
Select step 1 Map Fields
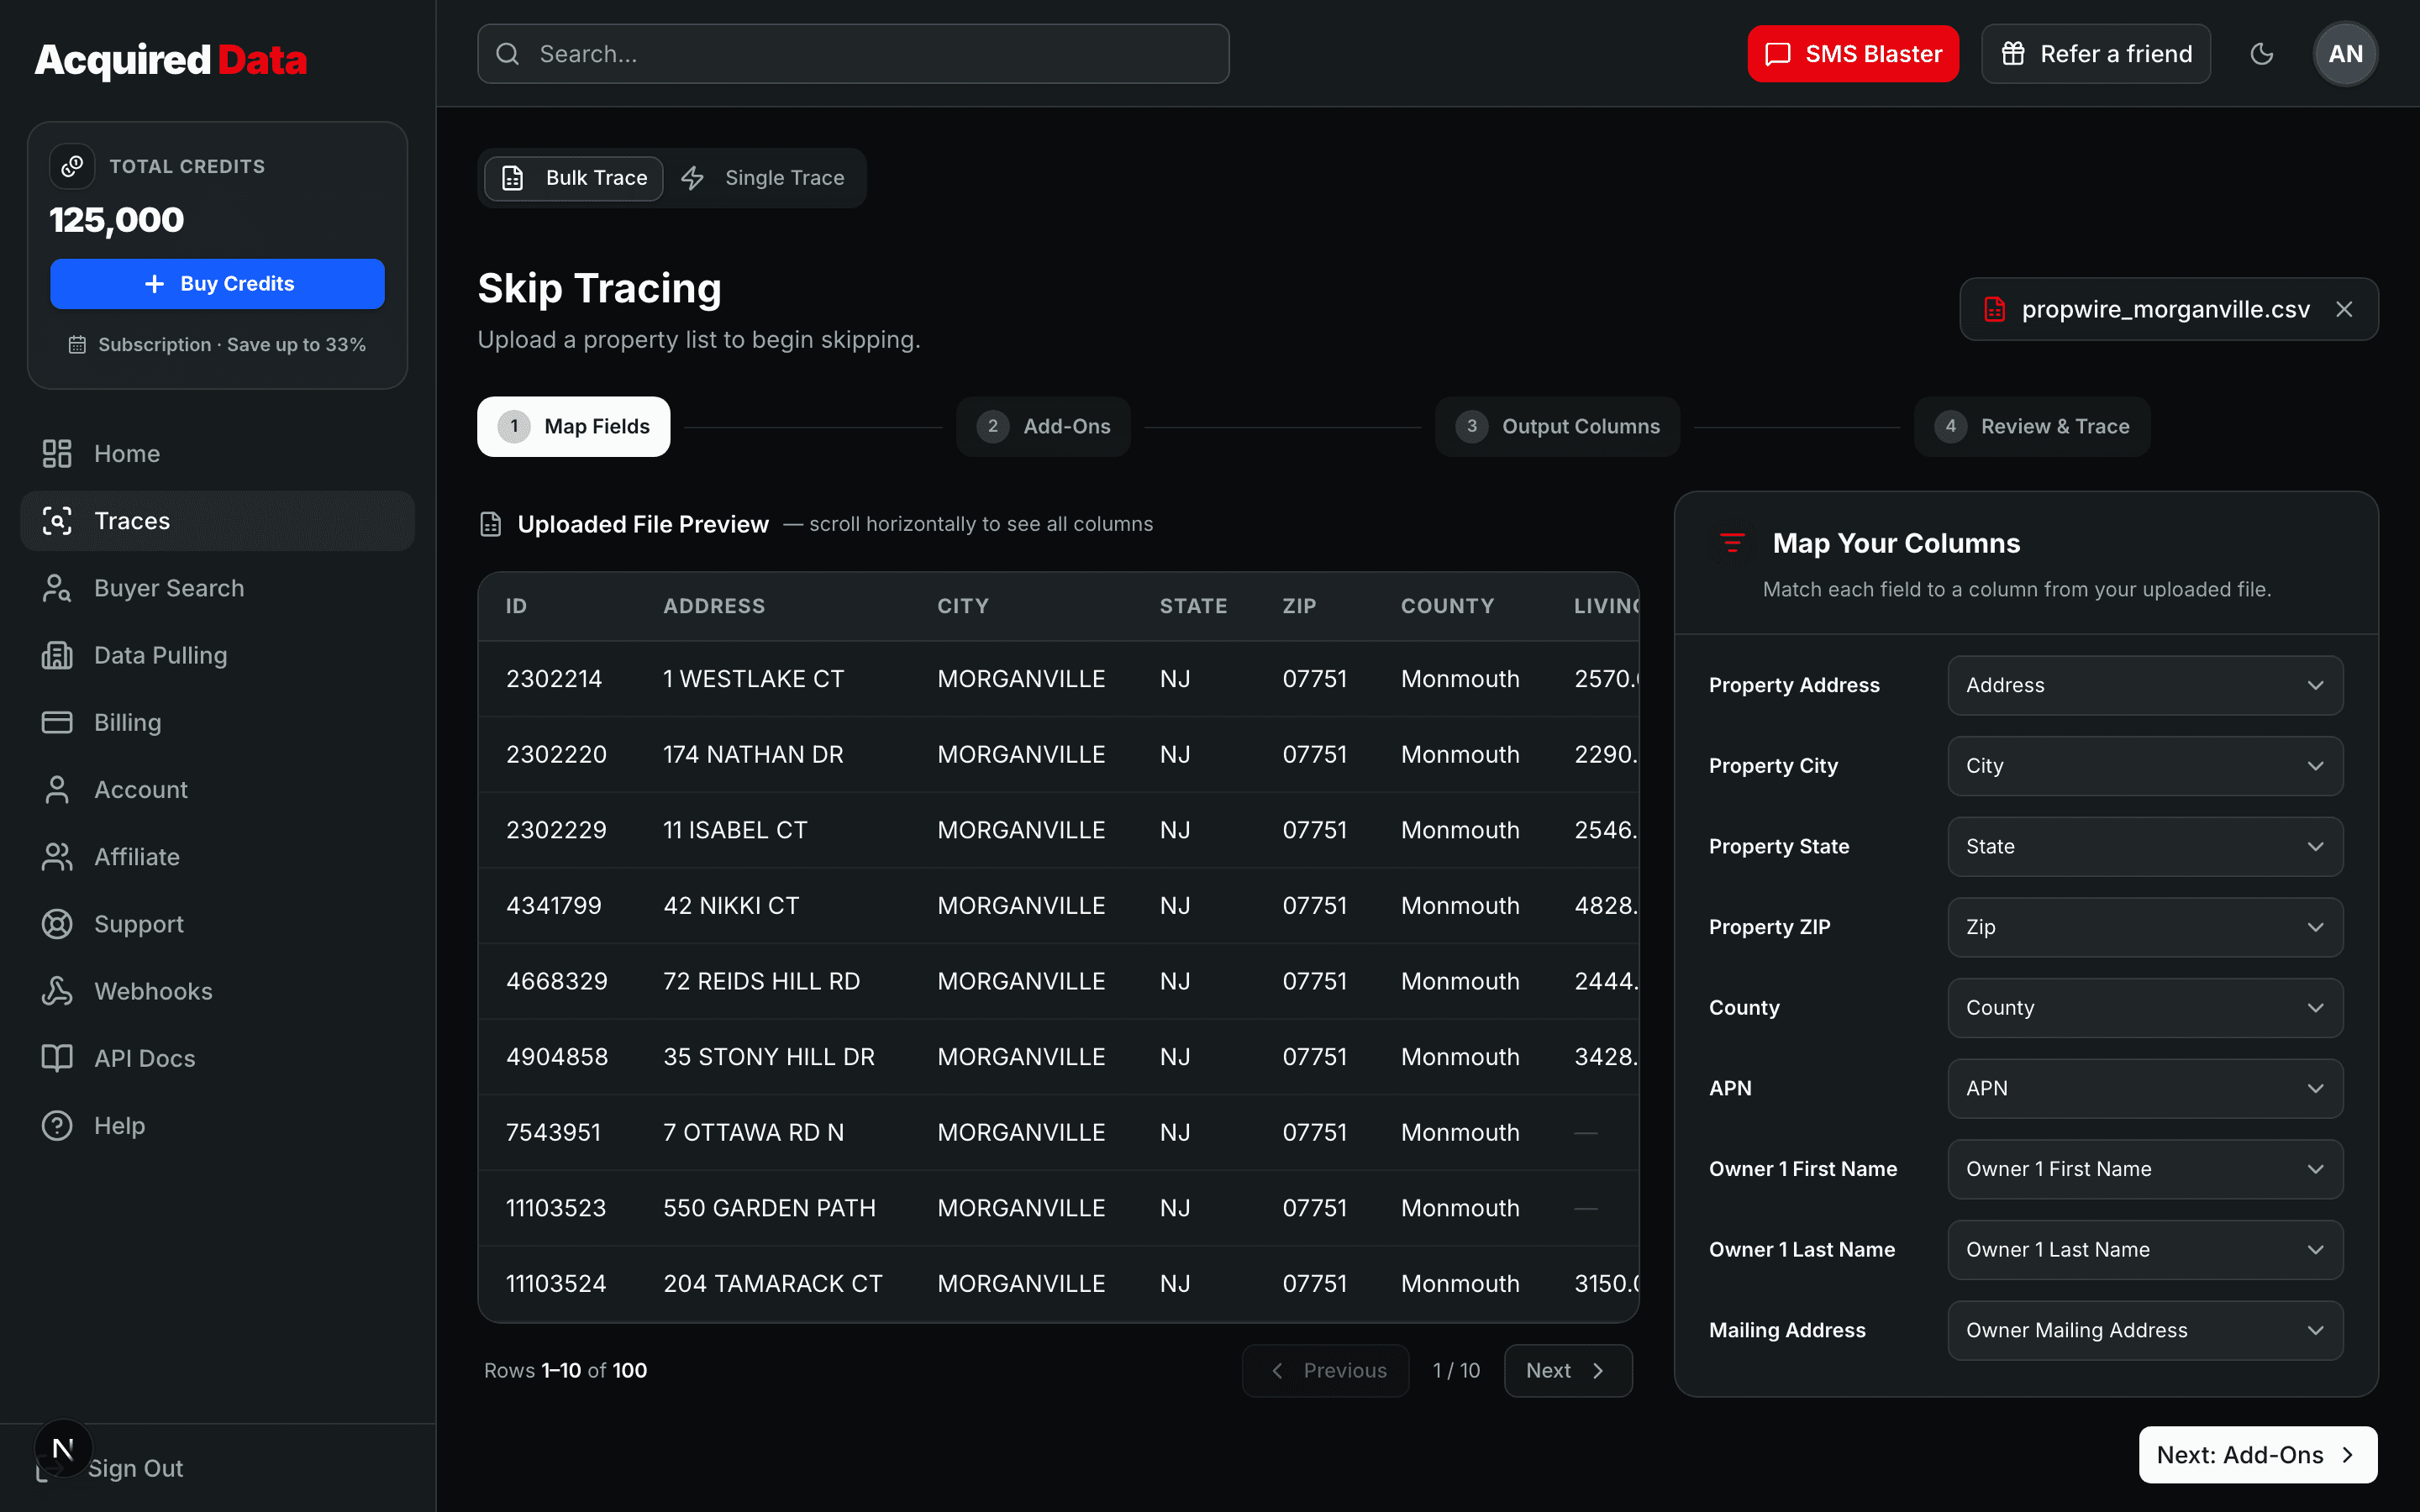(x=573, y=427)
